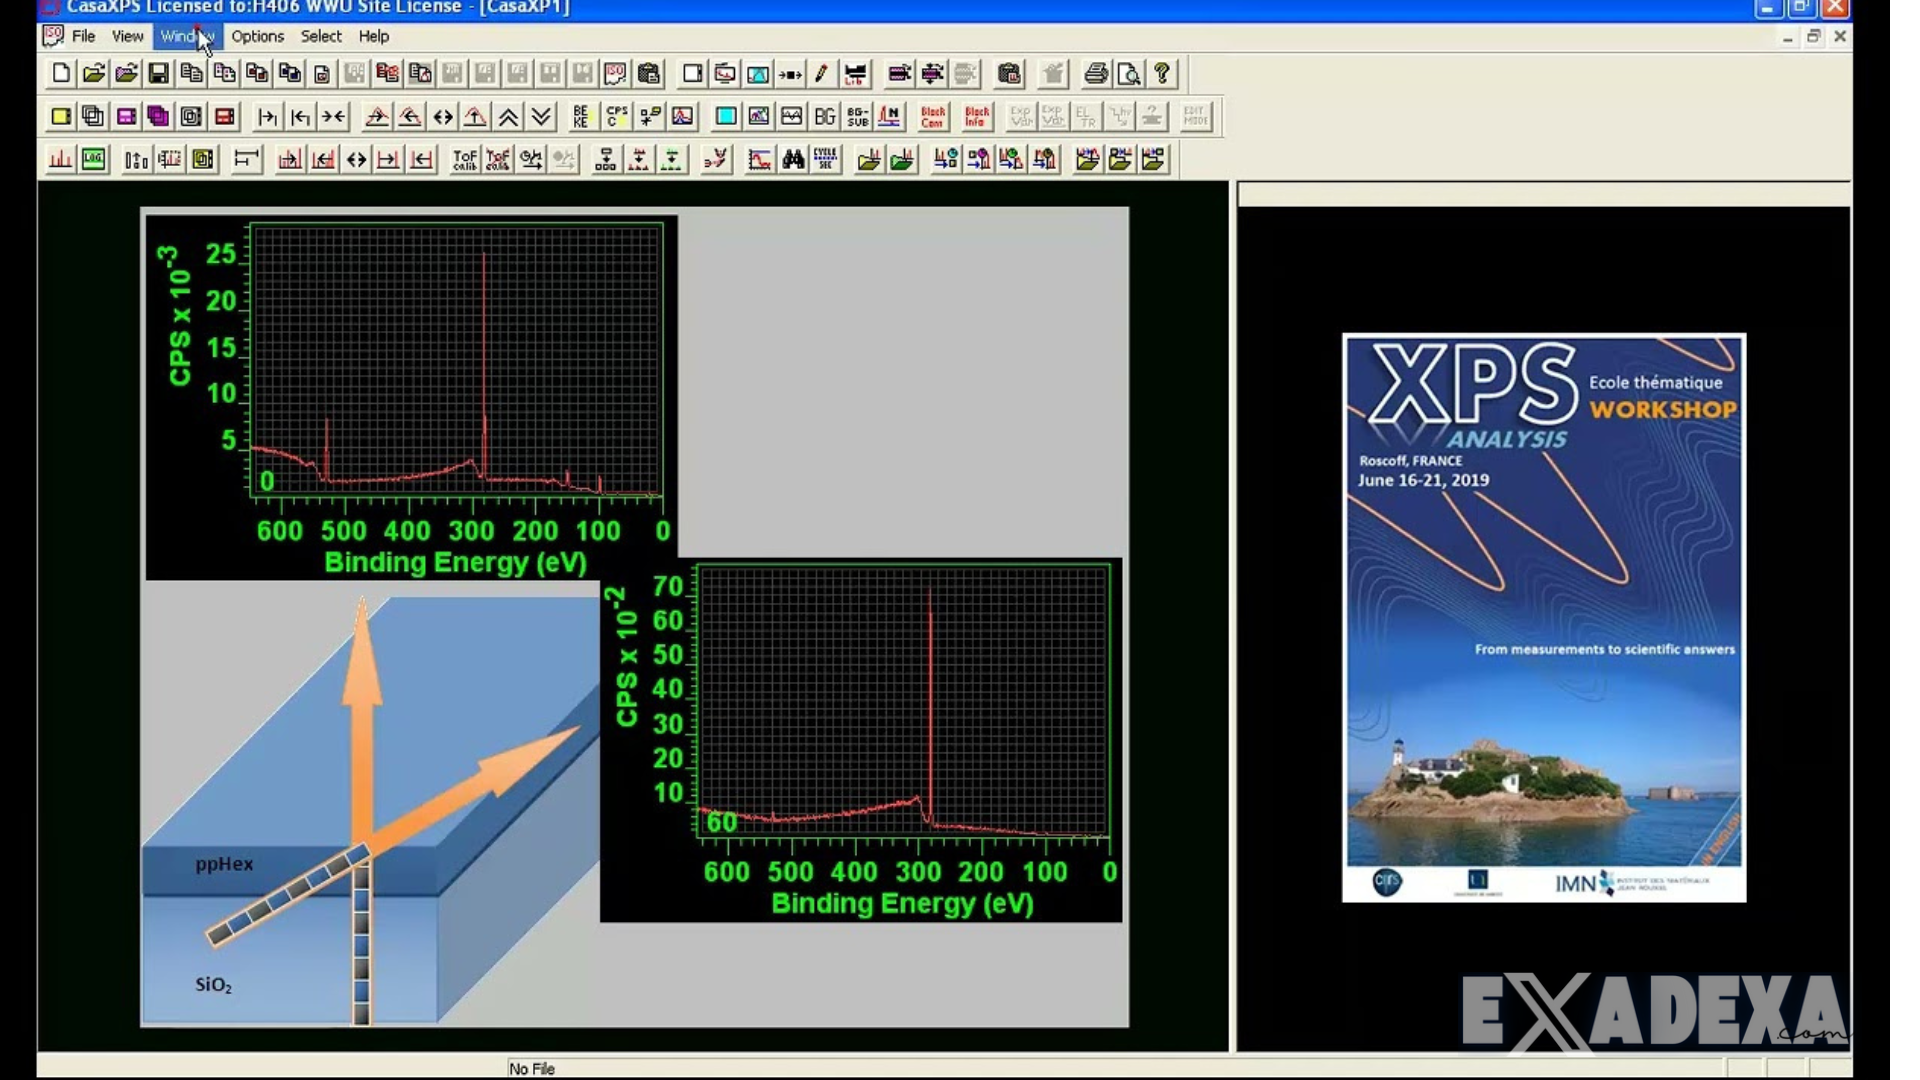Viewport: 1920px width, 1080px height.
Task: Open the ToF calib calibration tool
Action: tap(463, 159)
